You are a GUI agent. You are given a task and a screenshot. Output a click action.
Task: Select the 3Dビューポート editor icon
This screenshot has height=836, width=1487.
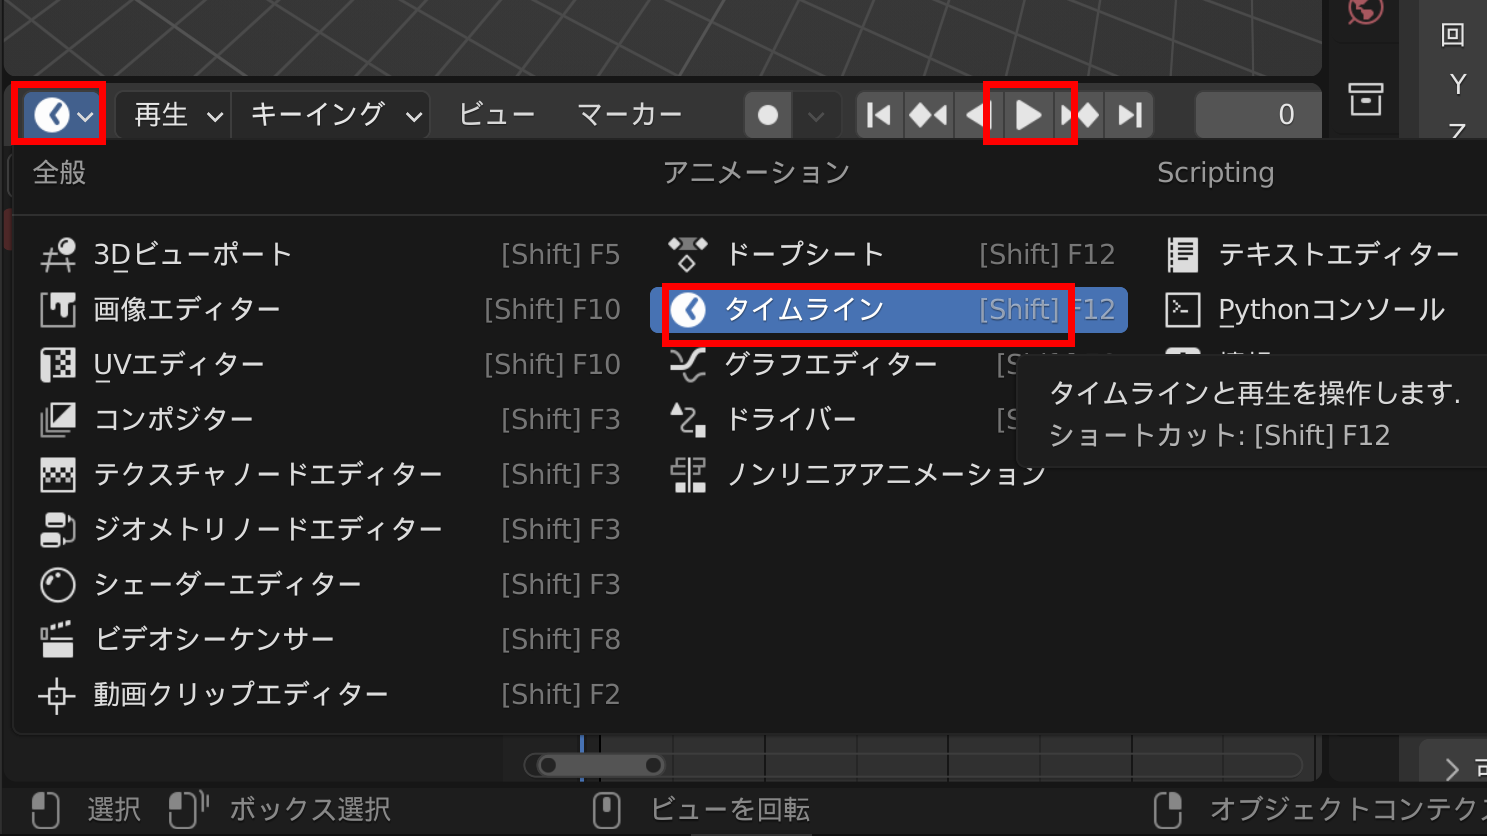click(60, 254)
